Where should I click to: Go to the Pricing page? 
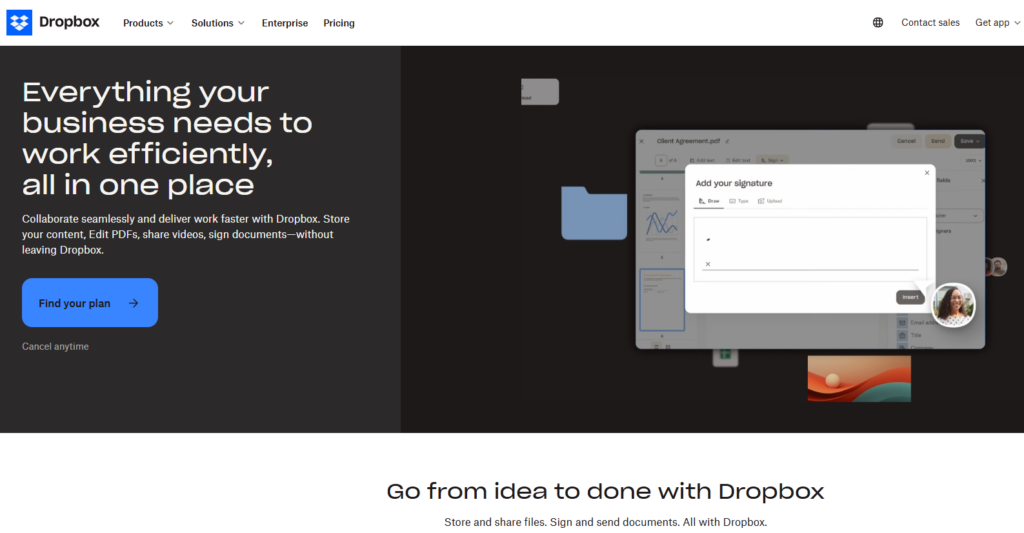coord(339,23)
